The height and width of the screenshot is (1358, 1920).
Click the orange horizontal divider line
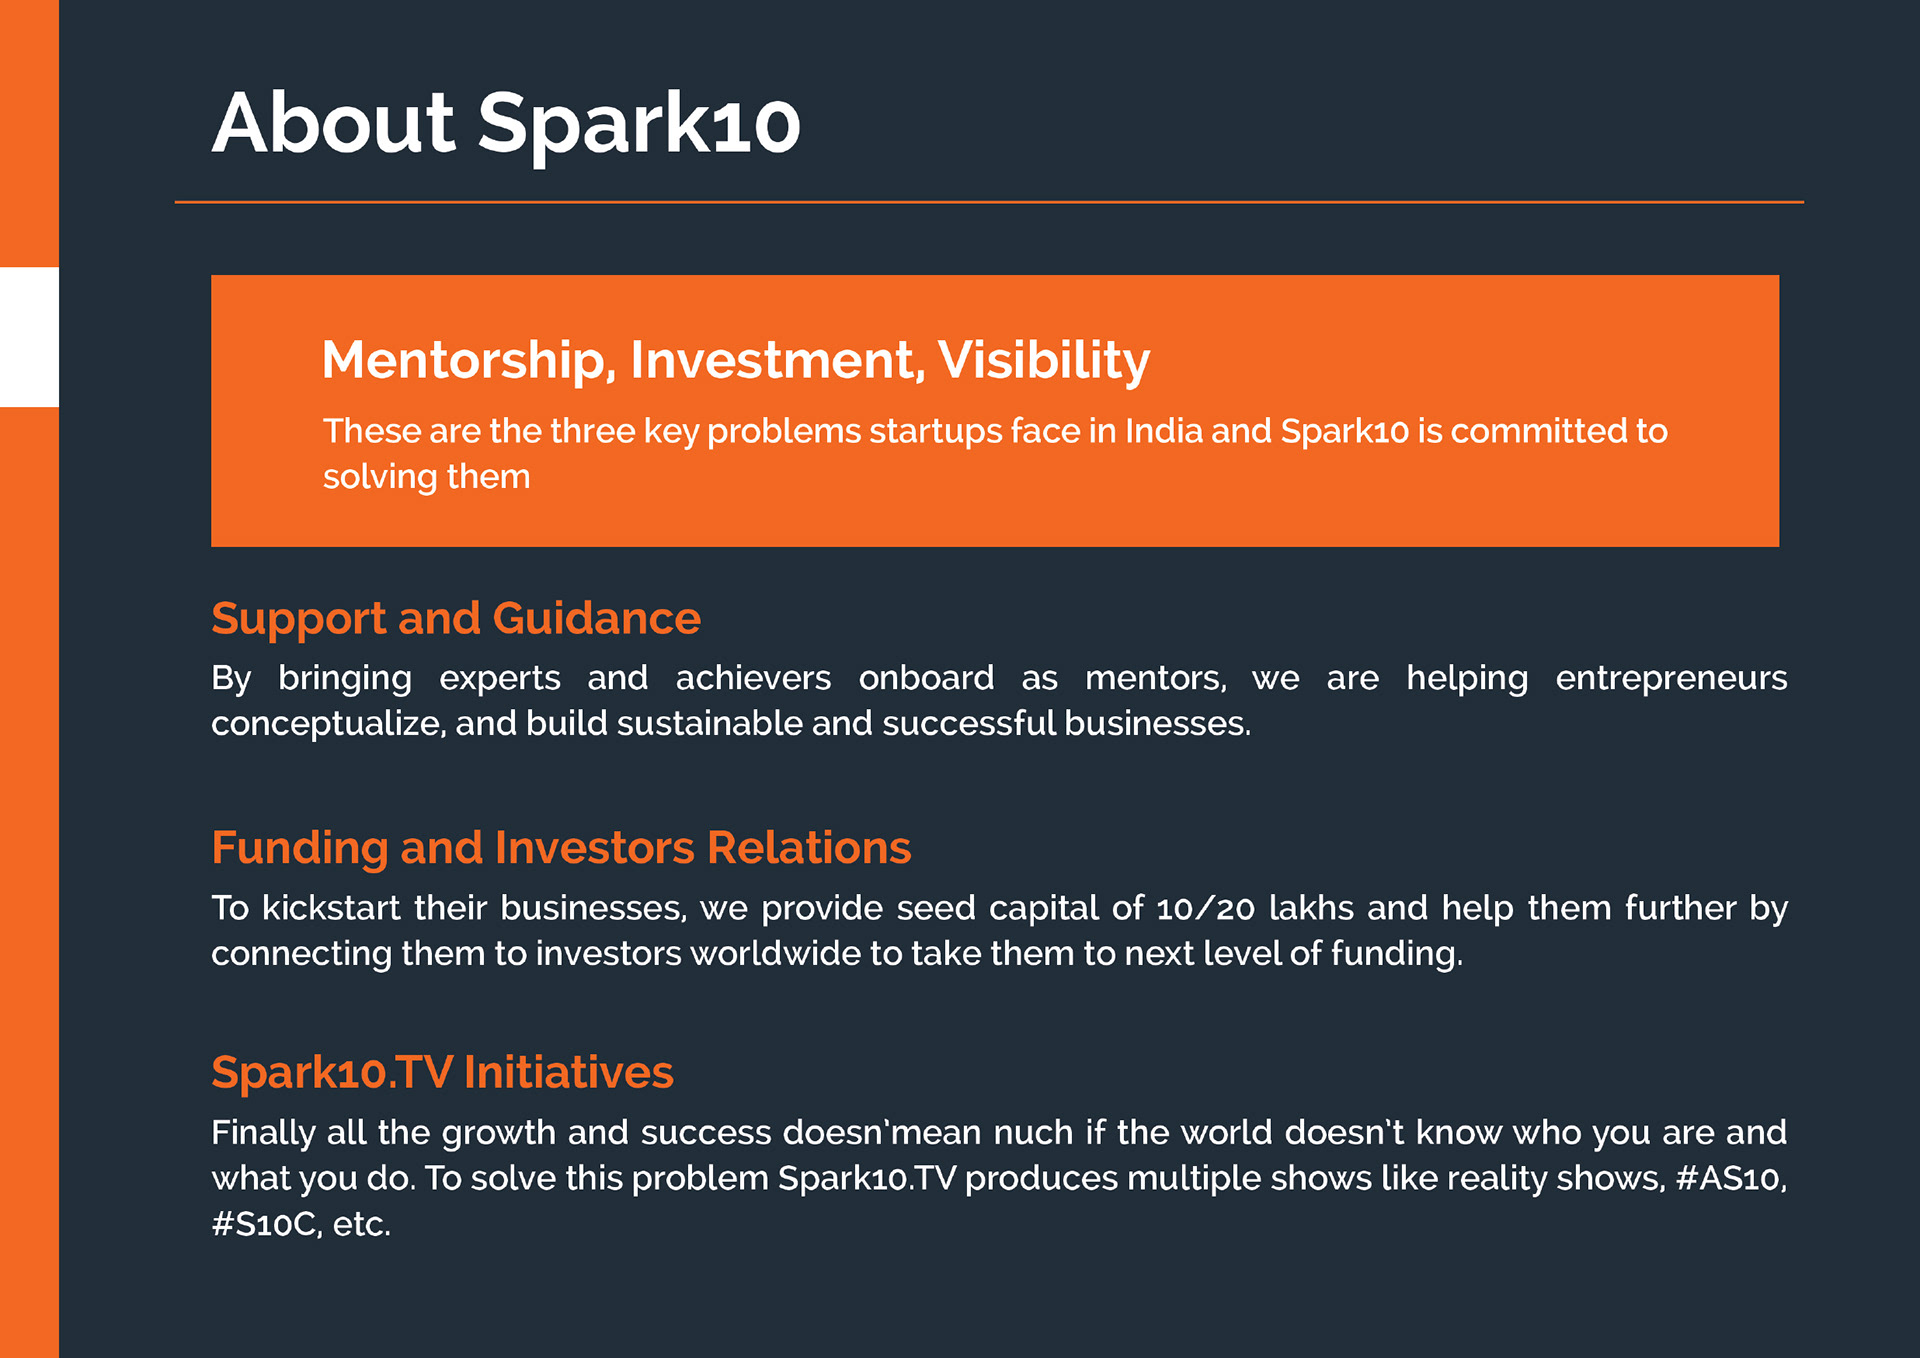[988, 202]
